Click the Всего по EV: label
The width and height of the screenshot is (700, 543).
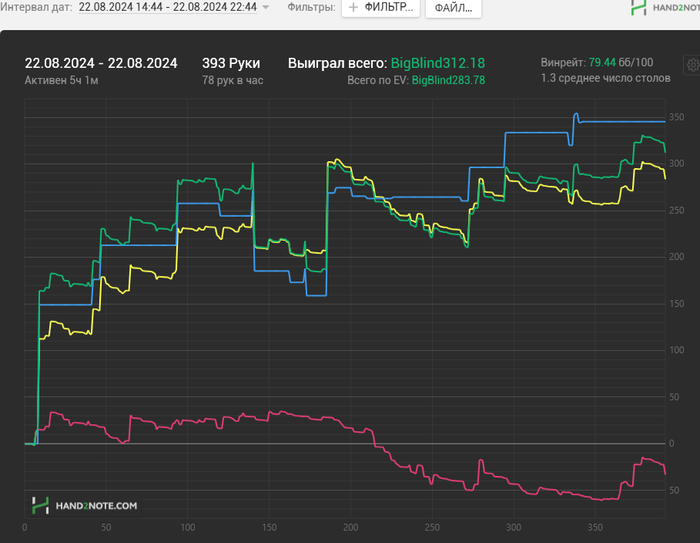[378, 80]
